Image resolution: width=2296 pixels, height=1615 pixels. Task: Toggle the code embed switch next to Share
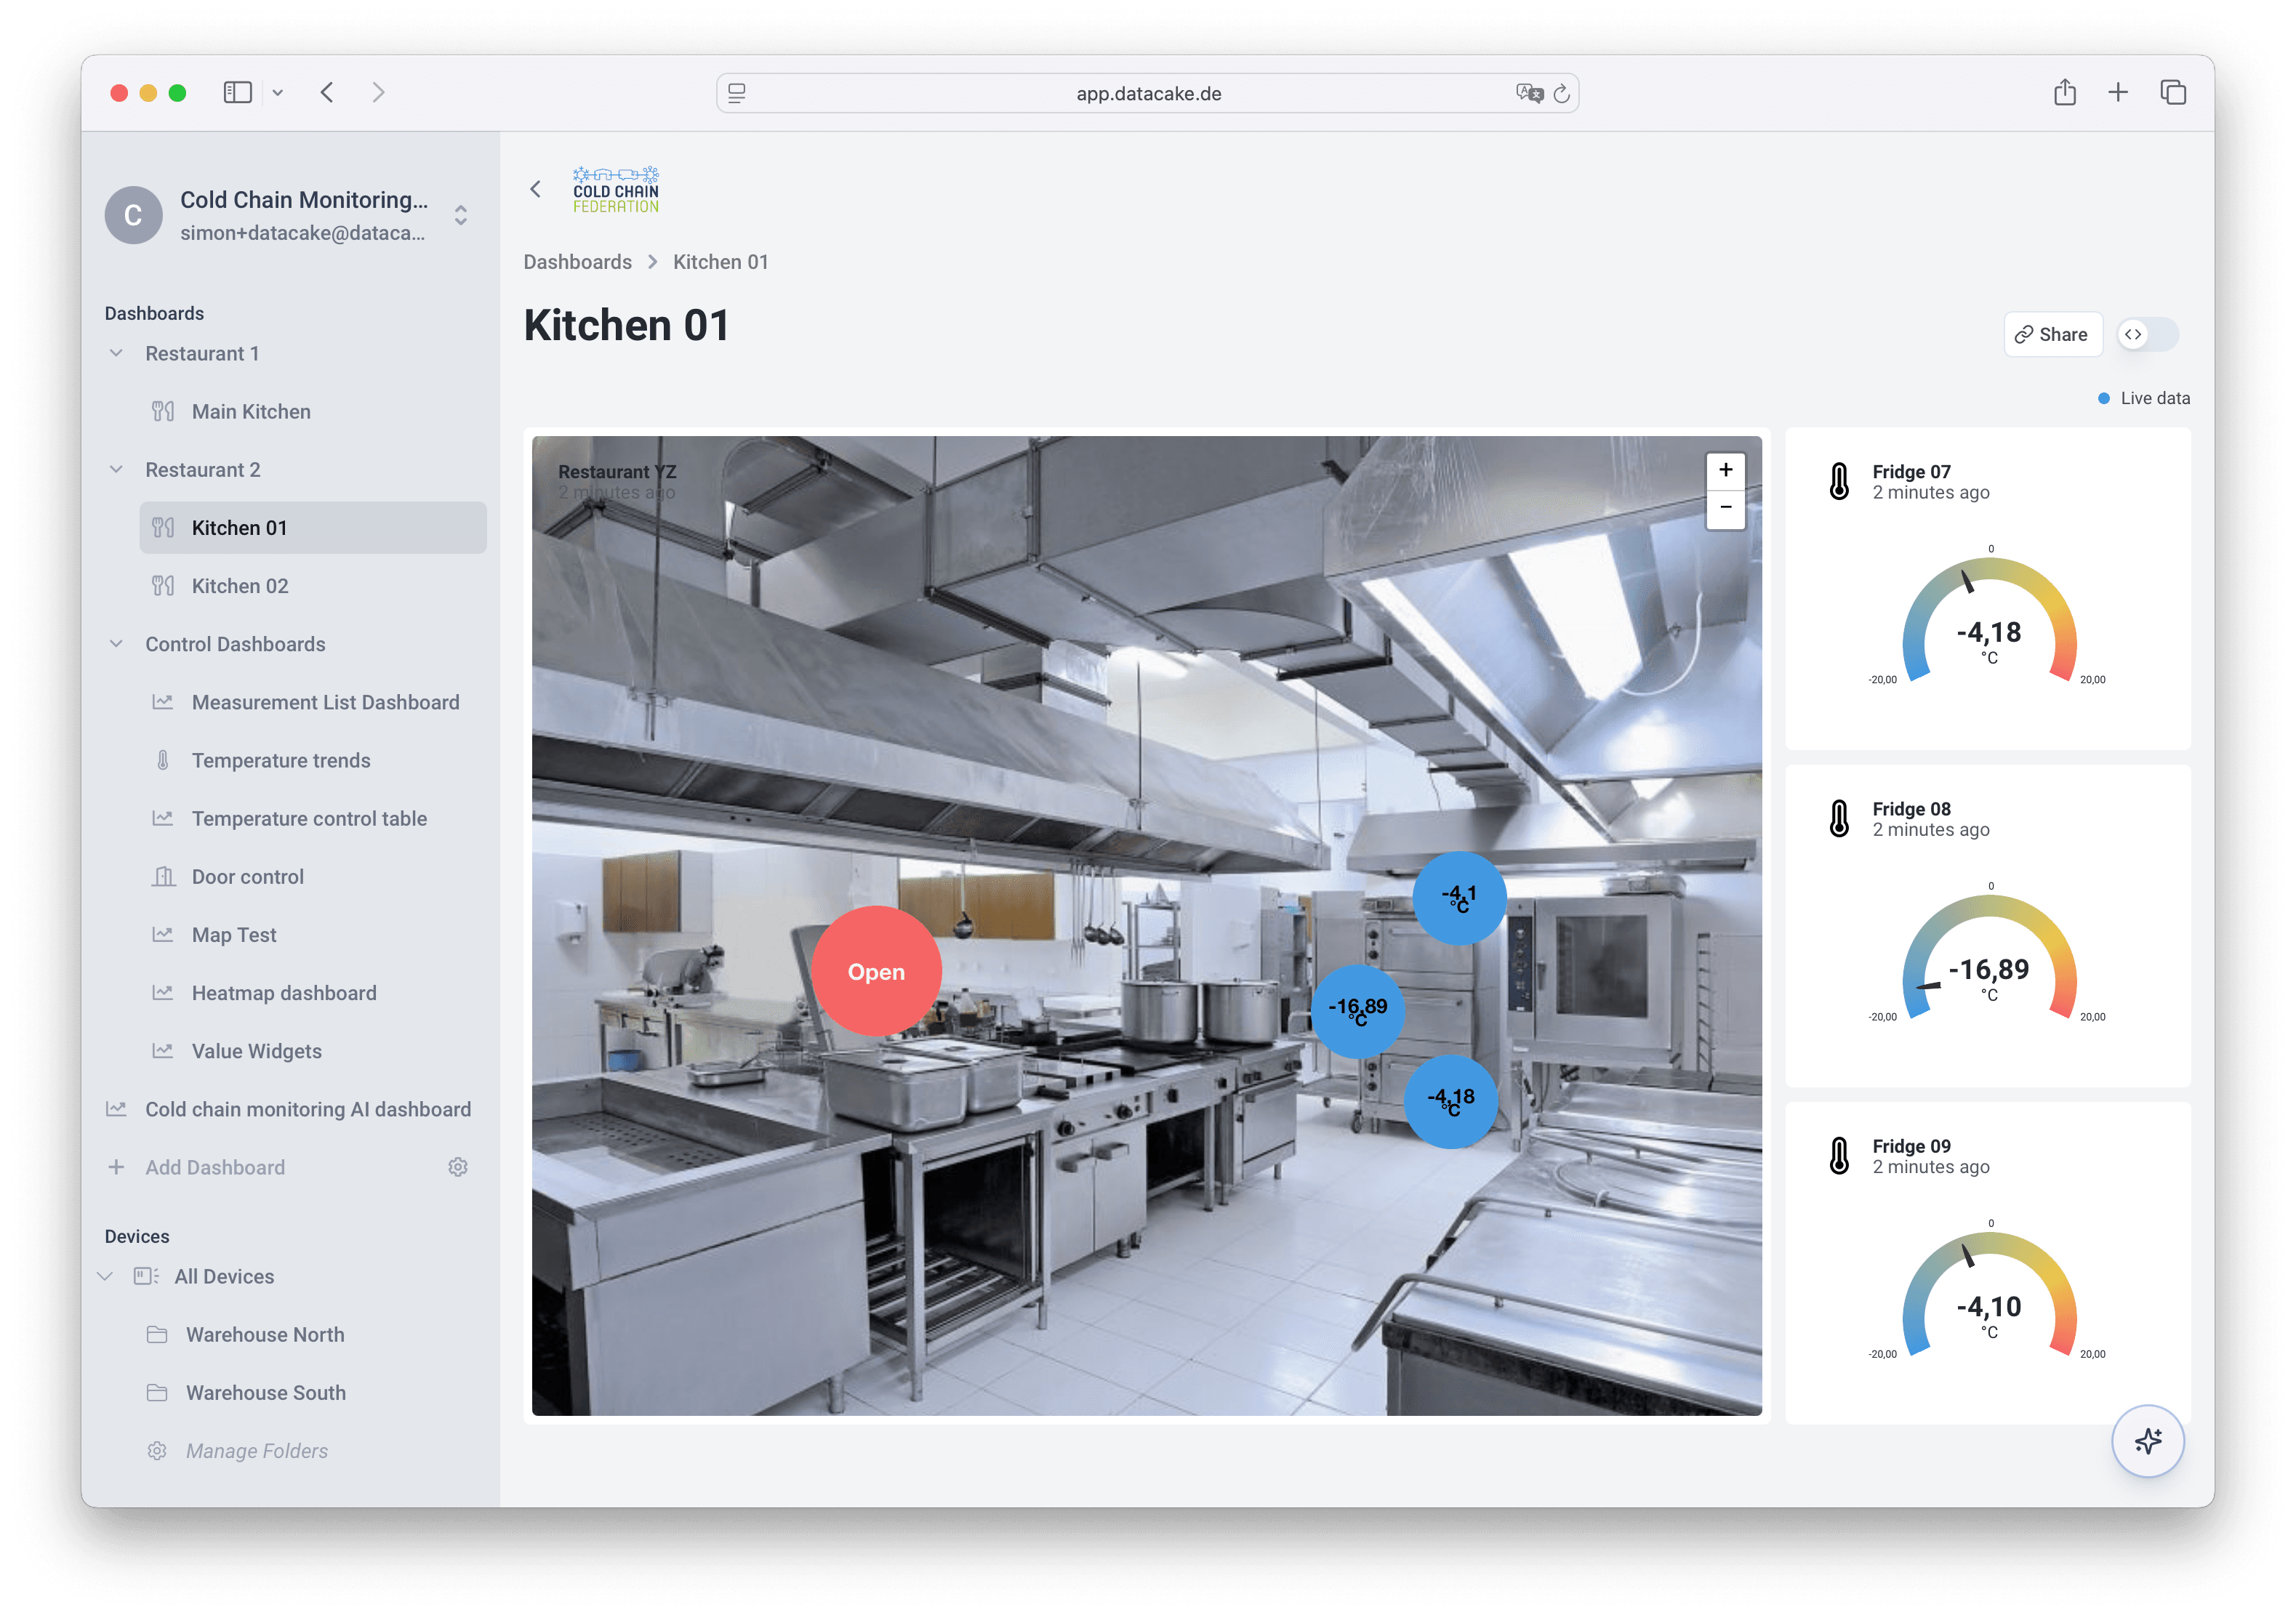[x=2147, y=334]
